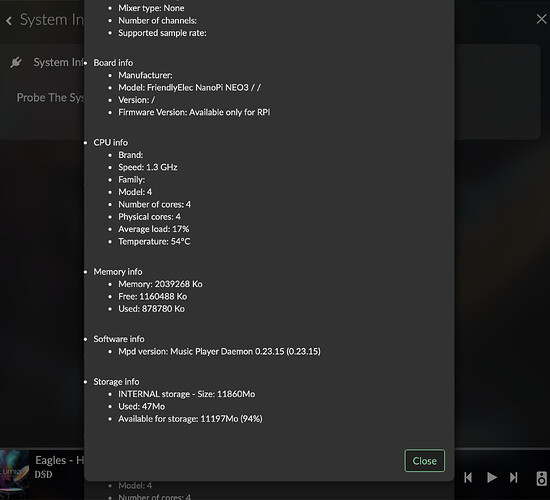Select Probe The Sys text behind dialog
This screenshot has width=550, height=500.
coord(50,98)
